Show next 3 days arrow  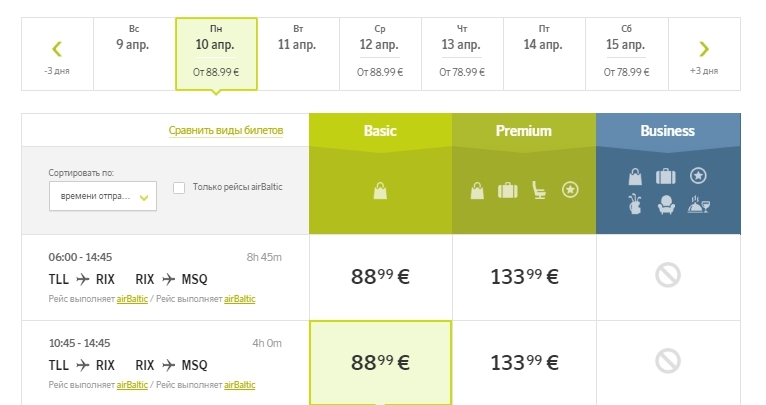point(704,49)
